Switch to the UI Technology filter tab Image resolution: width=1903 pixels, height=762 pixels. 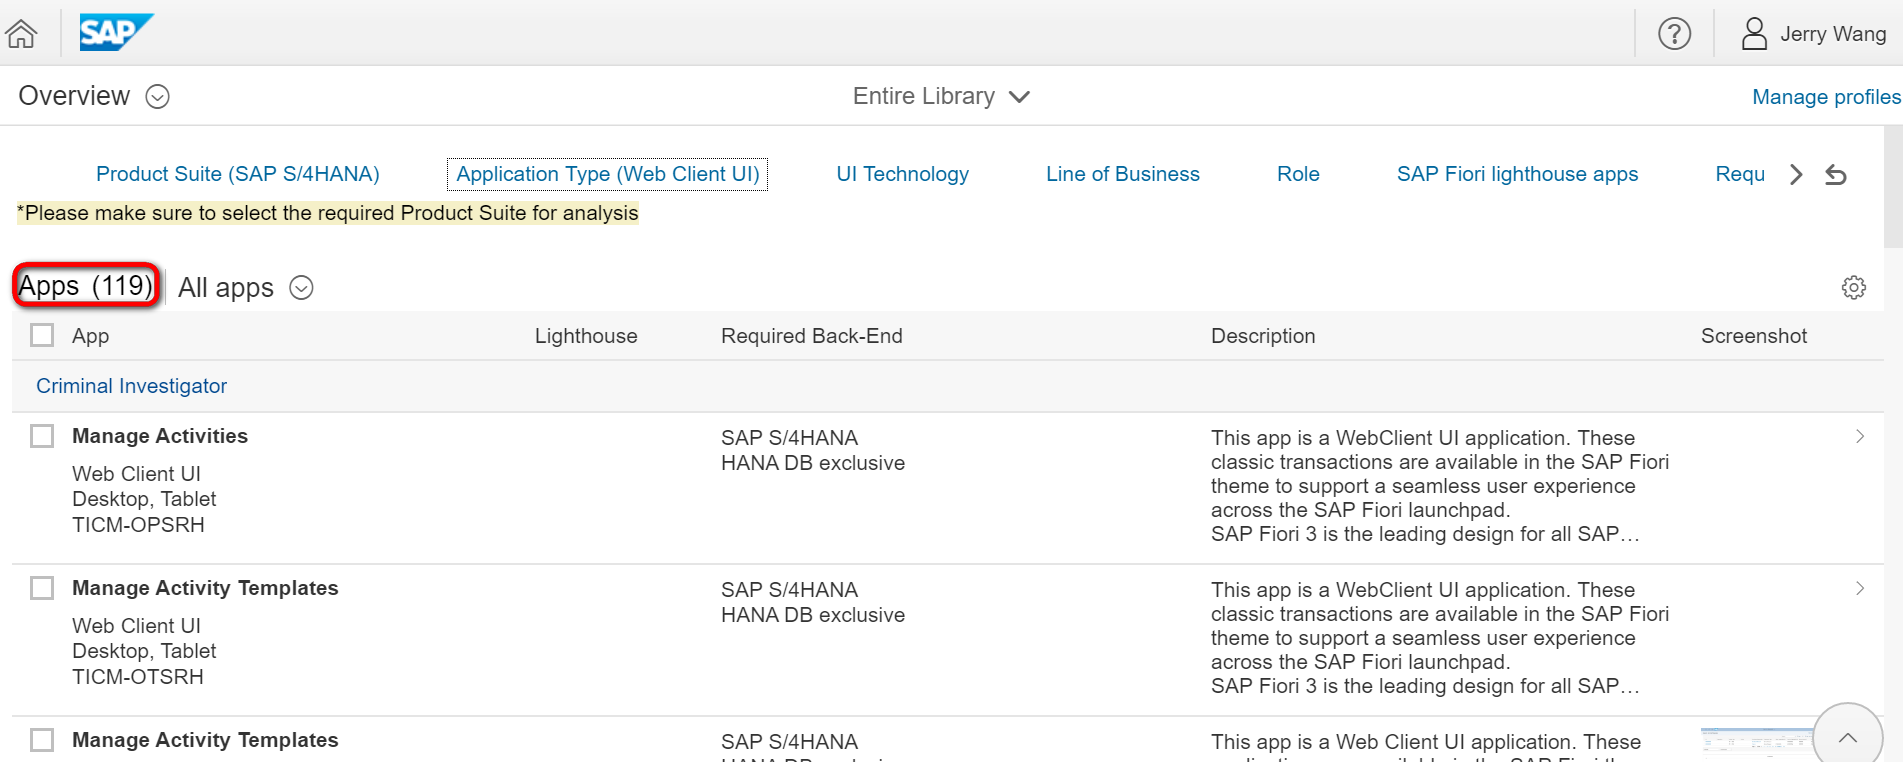coord(902,174)
